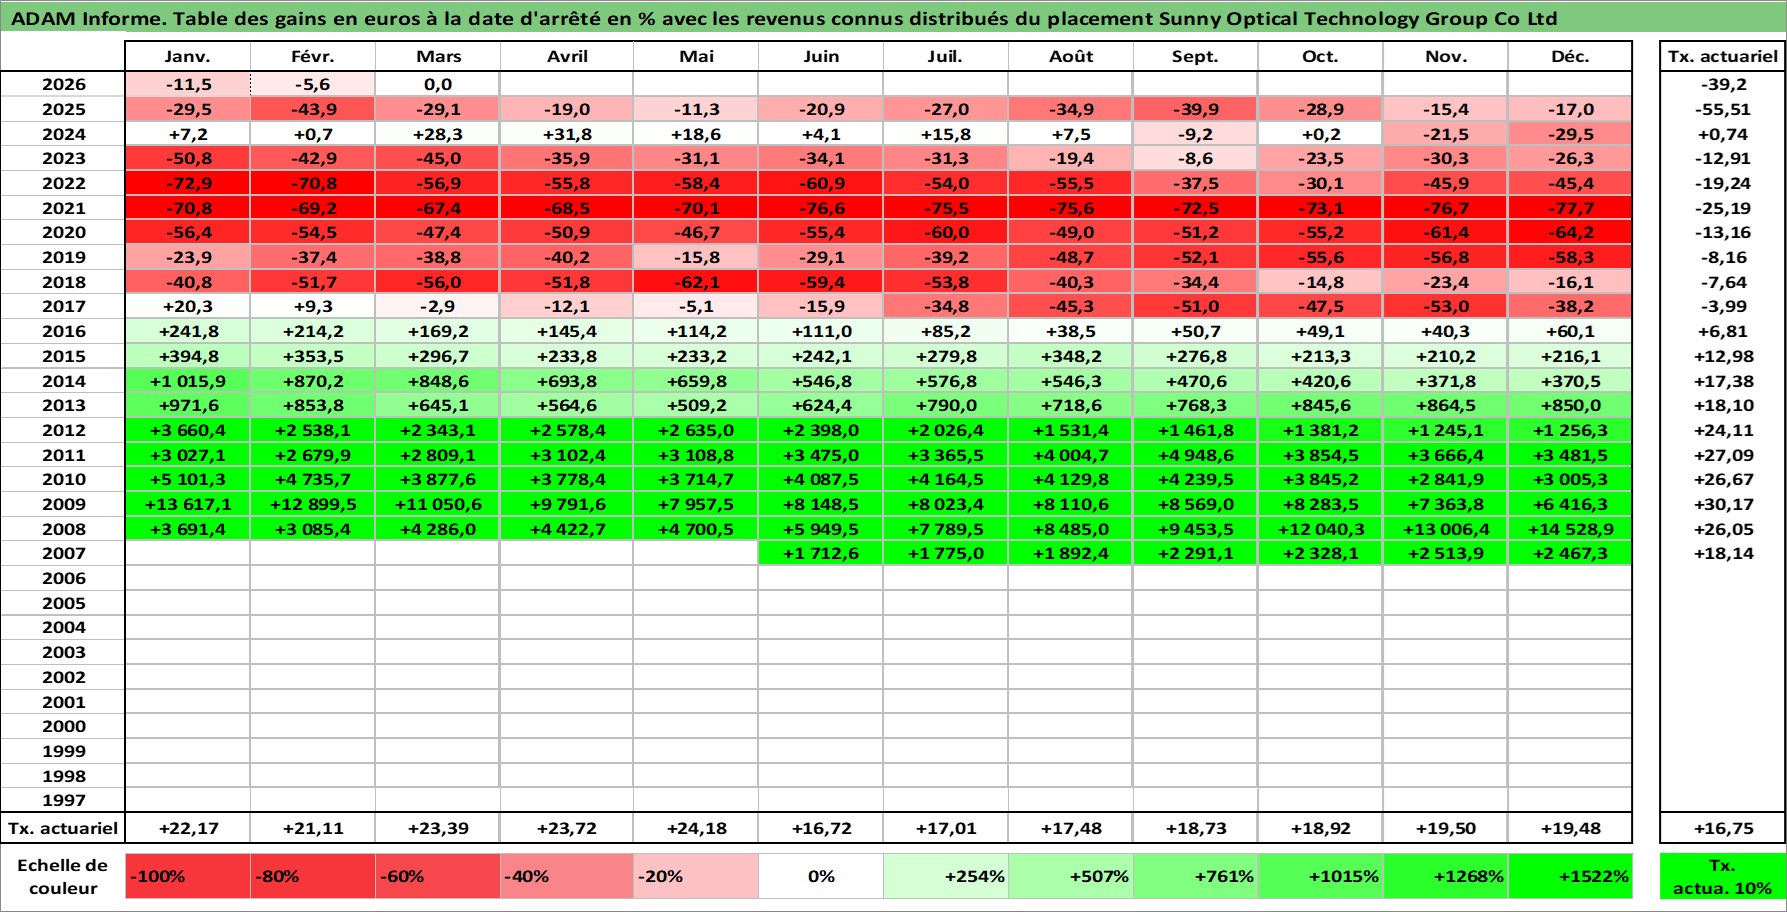Click the cell showing +2 467,3
The height and width of the screenshot is (912, 1787).
pyautogui.click(x=1570, y=553)
